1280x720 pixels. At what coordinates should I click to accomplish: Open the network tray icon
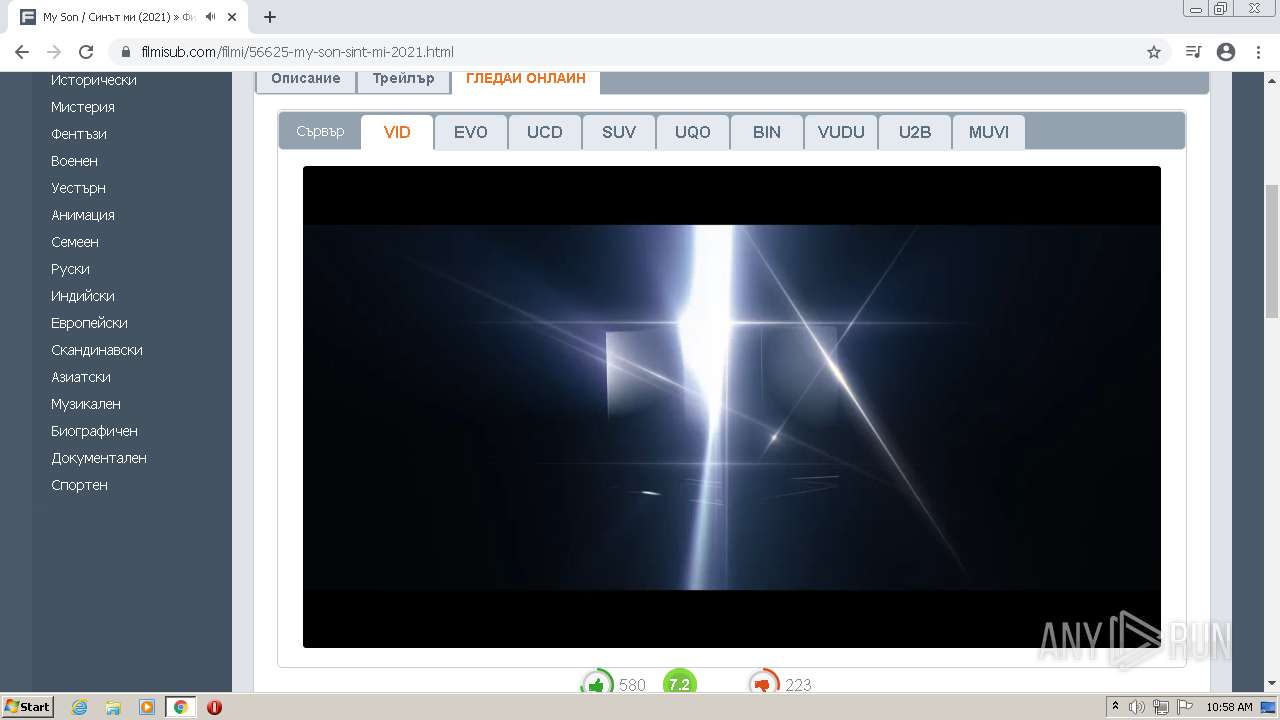(x=1160, y=707)
